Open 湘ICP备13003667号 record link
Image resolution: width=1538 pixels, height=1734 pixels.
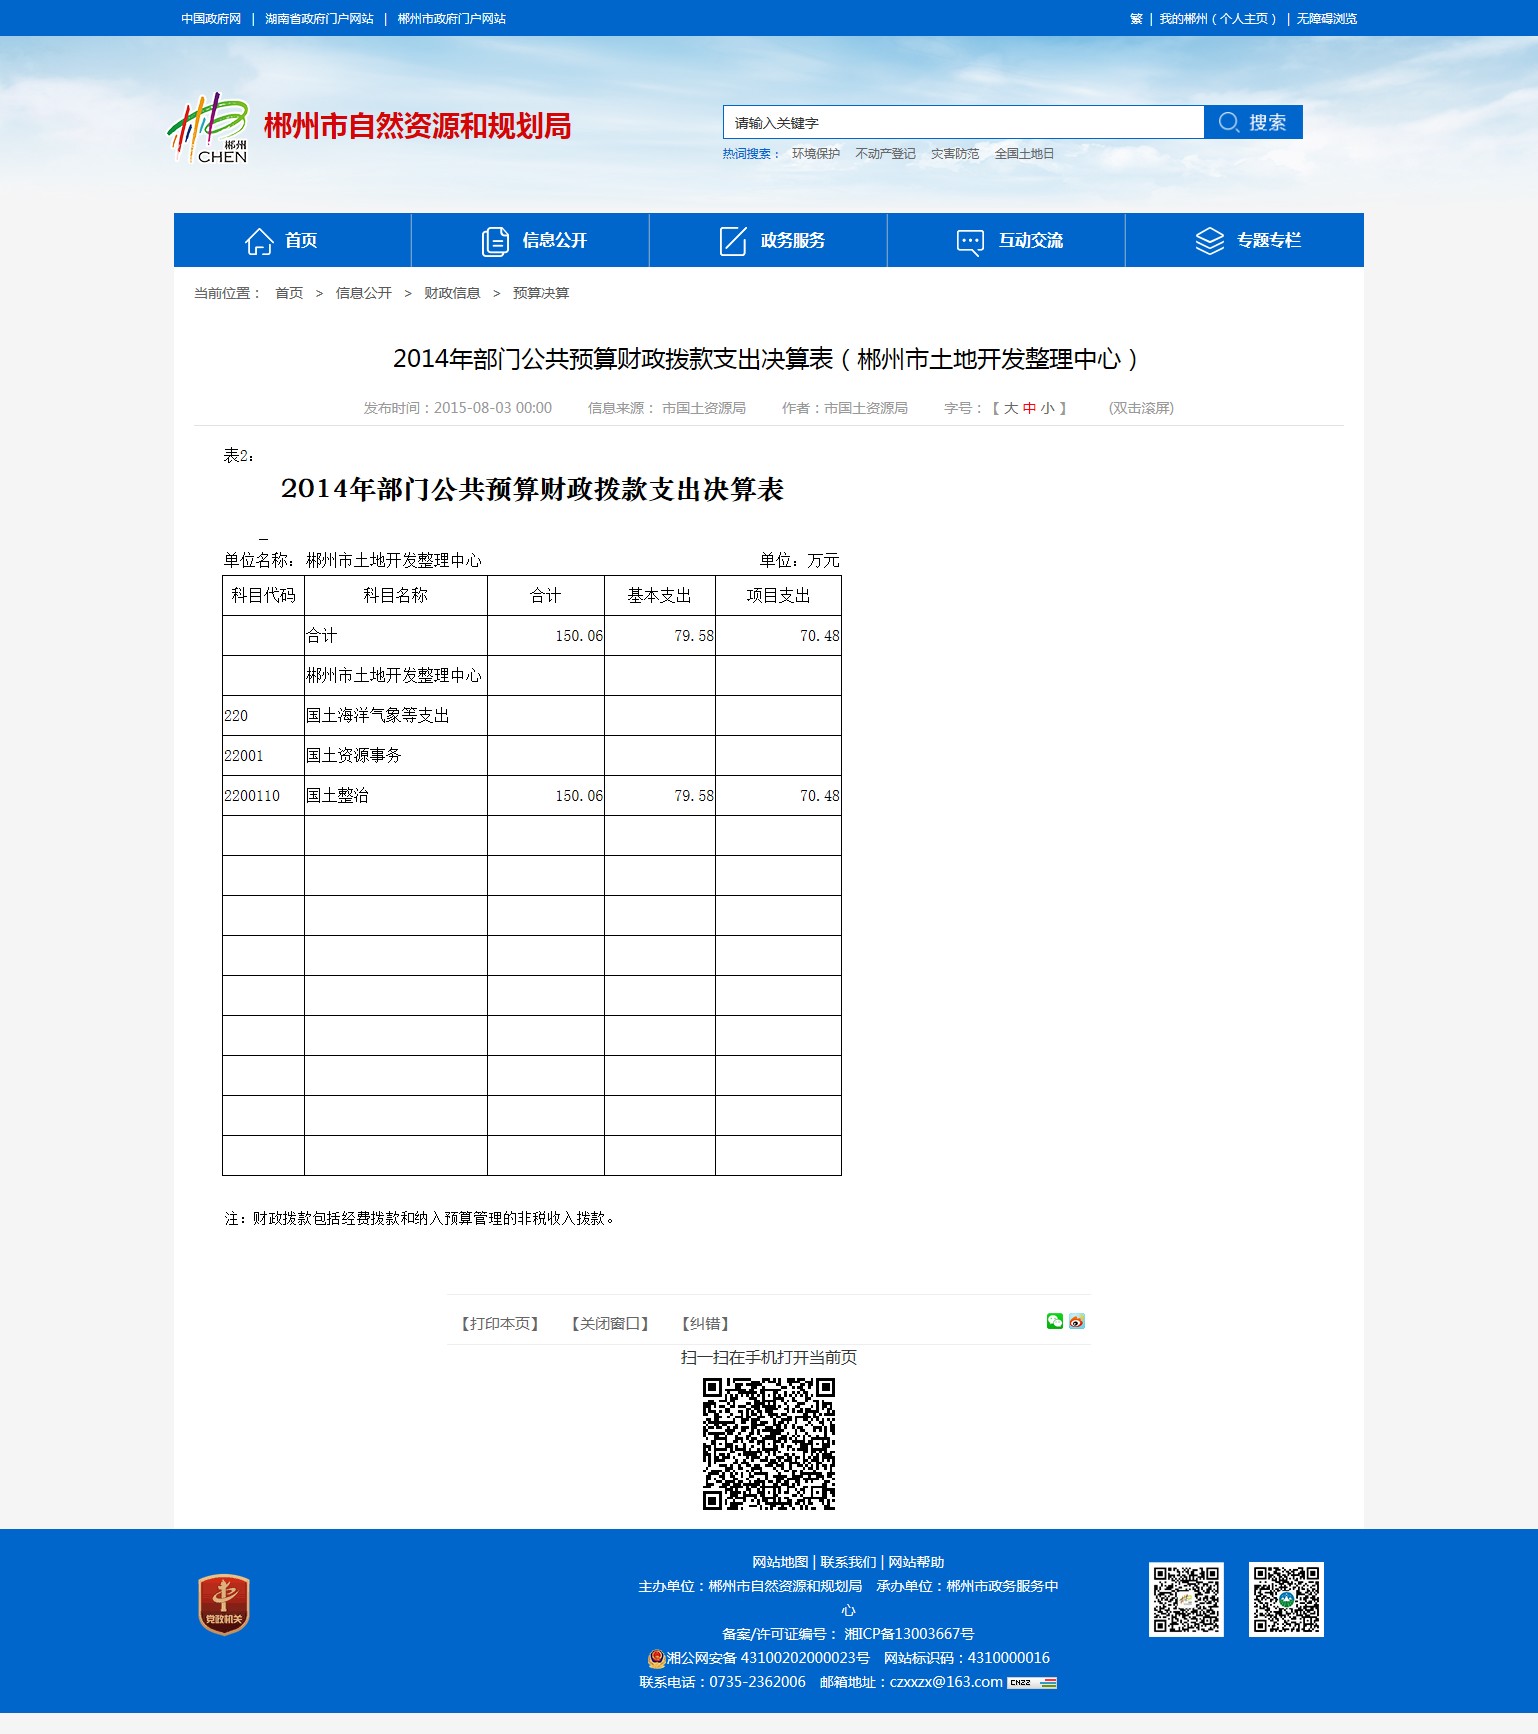click(x=909, y=1634)
